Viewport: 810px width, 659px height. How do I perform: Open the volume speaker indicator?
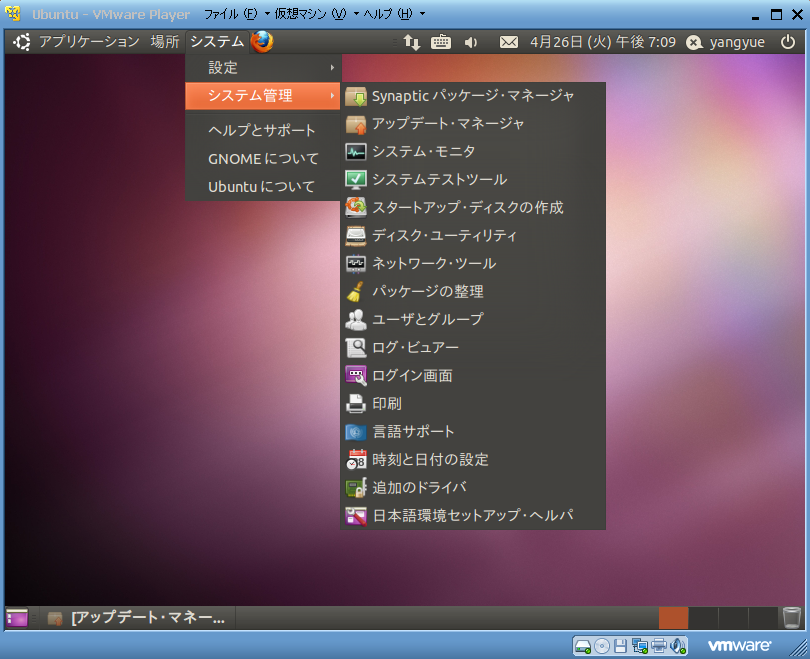coord(471,42)
